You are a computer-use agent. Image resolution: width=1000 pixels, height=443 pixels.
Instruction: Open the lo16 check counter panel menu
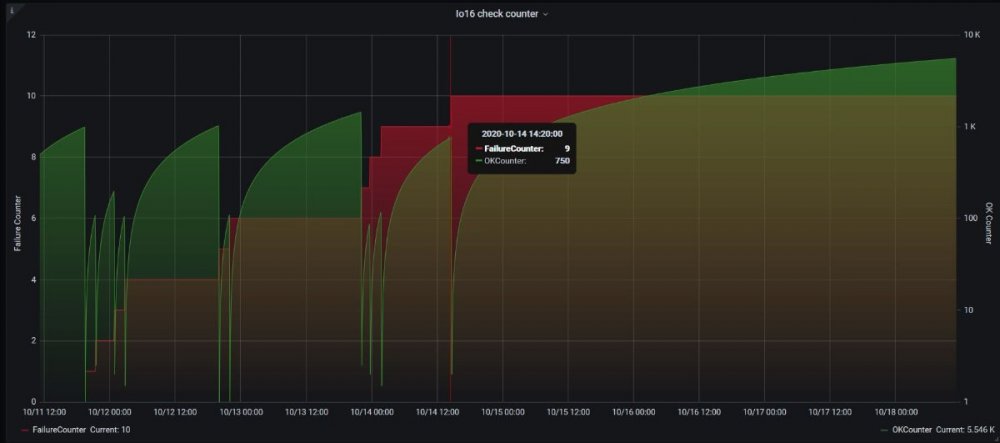tap(491, 14)
